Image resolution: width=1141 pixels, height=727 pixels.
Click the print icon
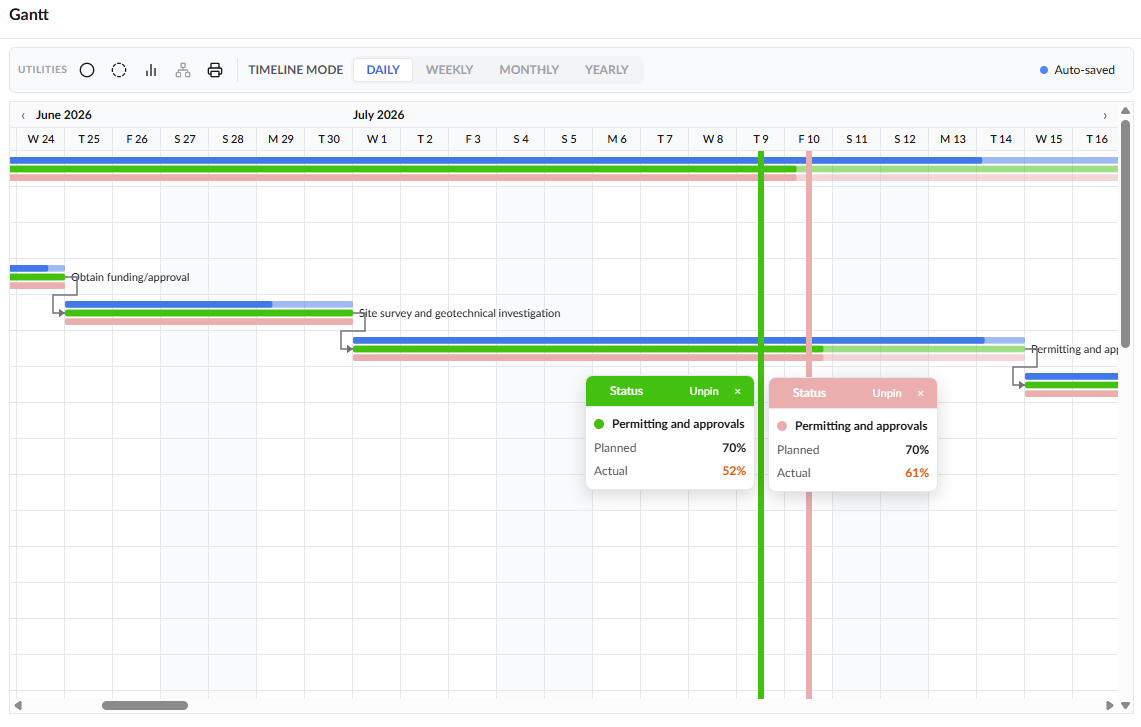215,70
